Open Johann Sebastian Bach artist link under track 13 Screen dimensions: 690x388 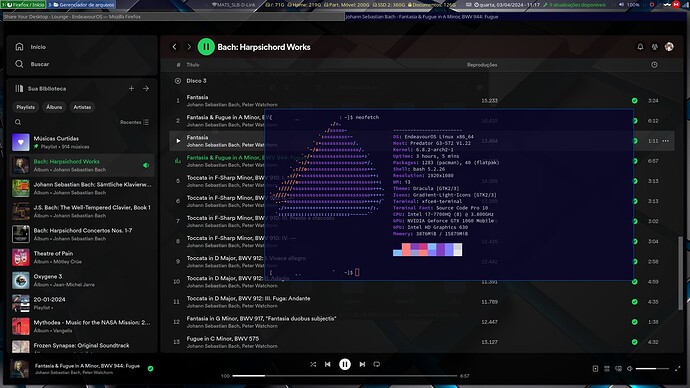point(213,346)
